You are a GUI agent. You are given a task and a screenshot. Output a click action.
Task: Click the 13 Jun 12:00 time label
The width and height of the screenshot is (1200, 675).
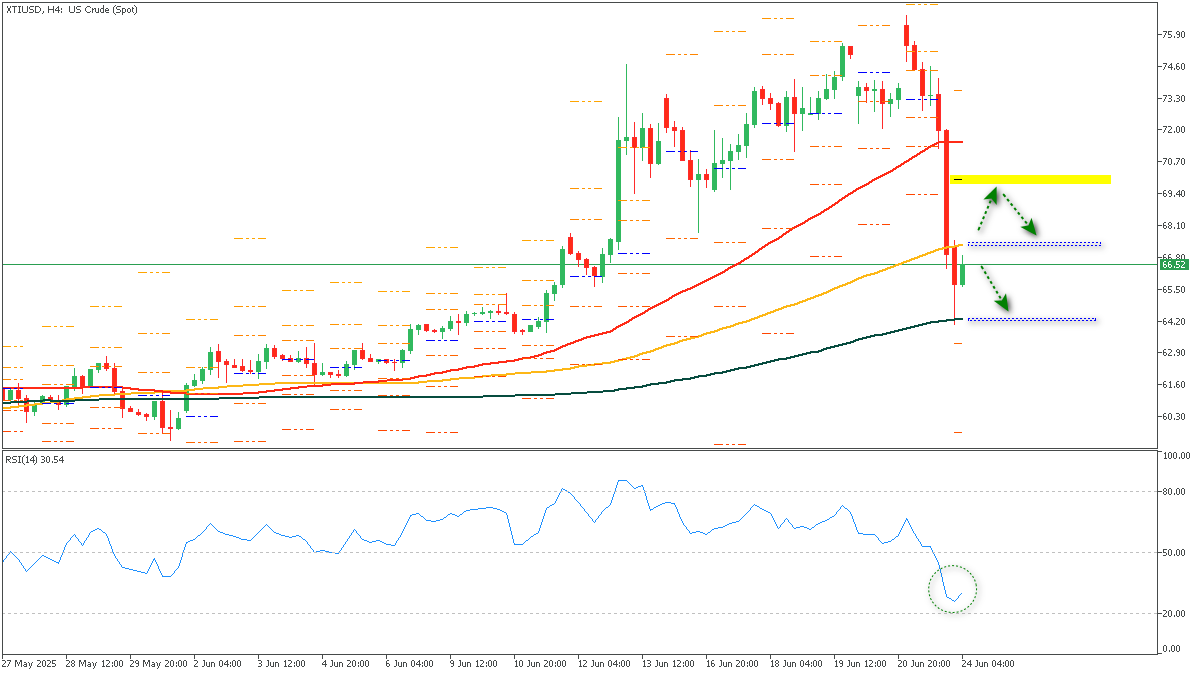pos(667,663)
